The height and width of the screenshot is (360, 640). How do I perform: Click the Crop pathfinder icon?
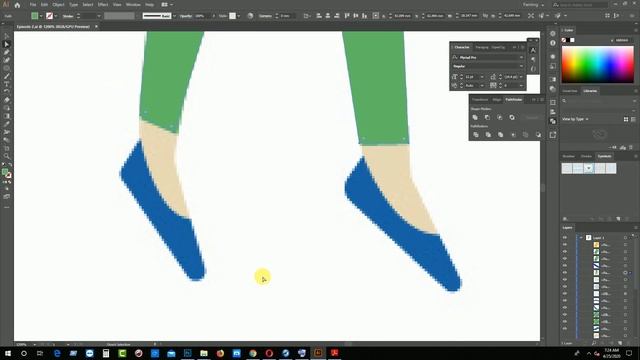[x=513, y=135]
